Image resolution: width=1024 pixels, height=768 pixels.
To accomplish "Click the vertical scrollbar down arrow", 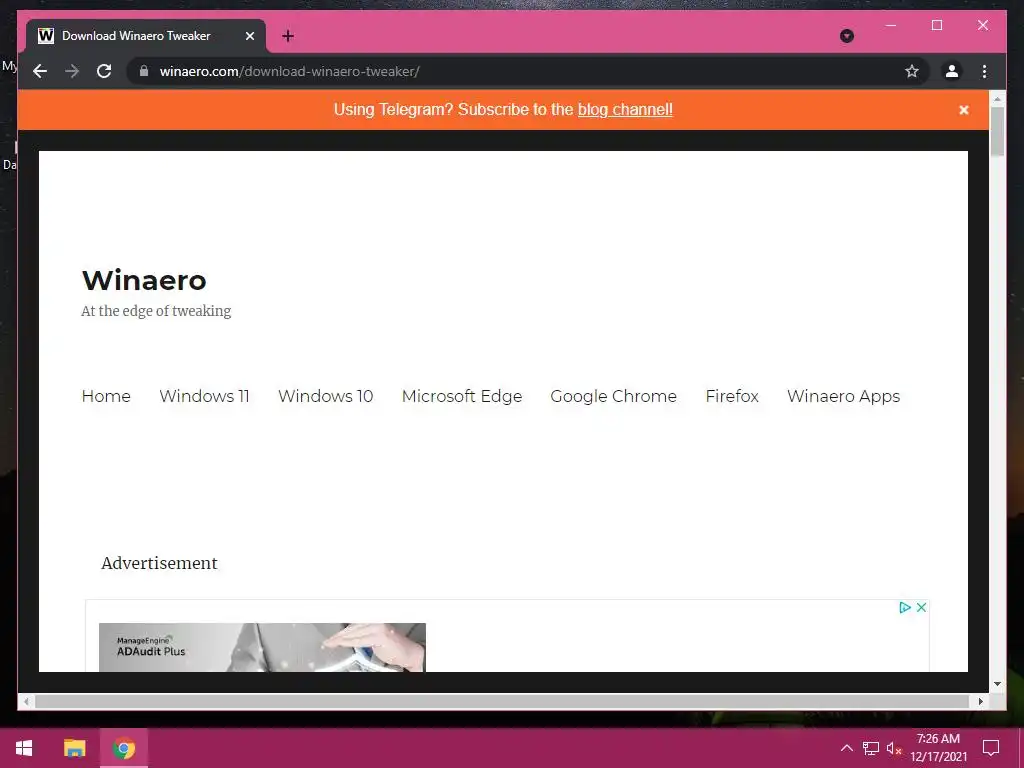I will (997, 684).
